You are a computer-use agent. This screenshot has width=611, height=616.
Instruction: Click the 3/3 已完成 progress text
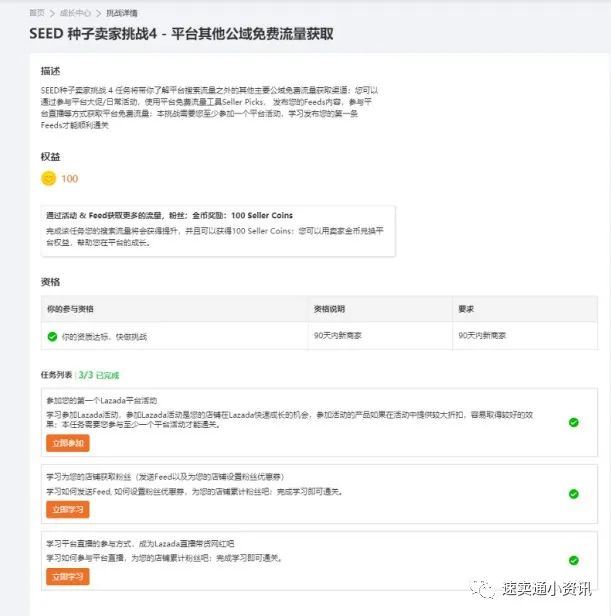[x=99, y=375]
